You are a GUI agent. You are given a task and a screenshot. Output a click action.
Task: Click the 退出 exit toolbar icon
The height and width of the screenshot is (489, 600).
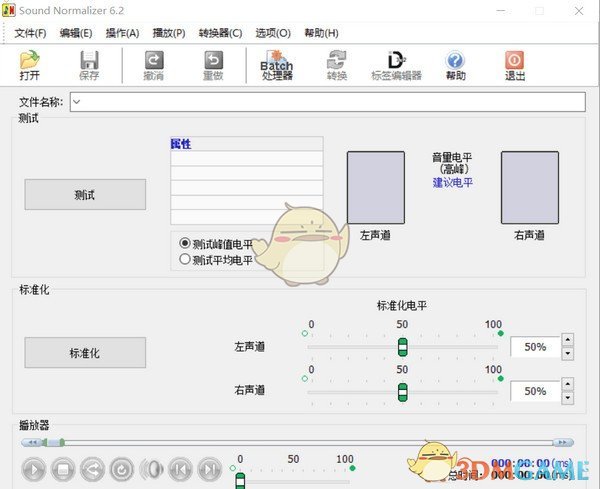pos(515,65)
